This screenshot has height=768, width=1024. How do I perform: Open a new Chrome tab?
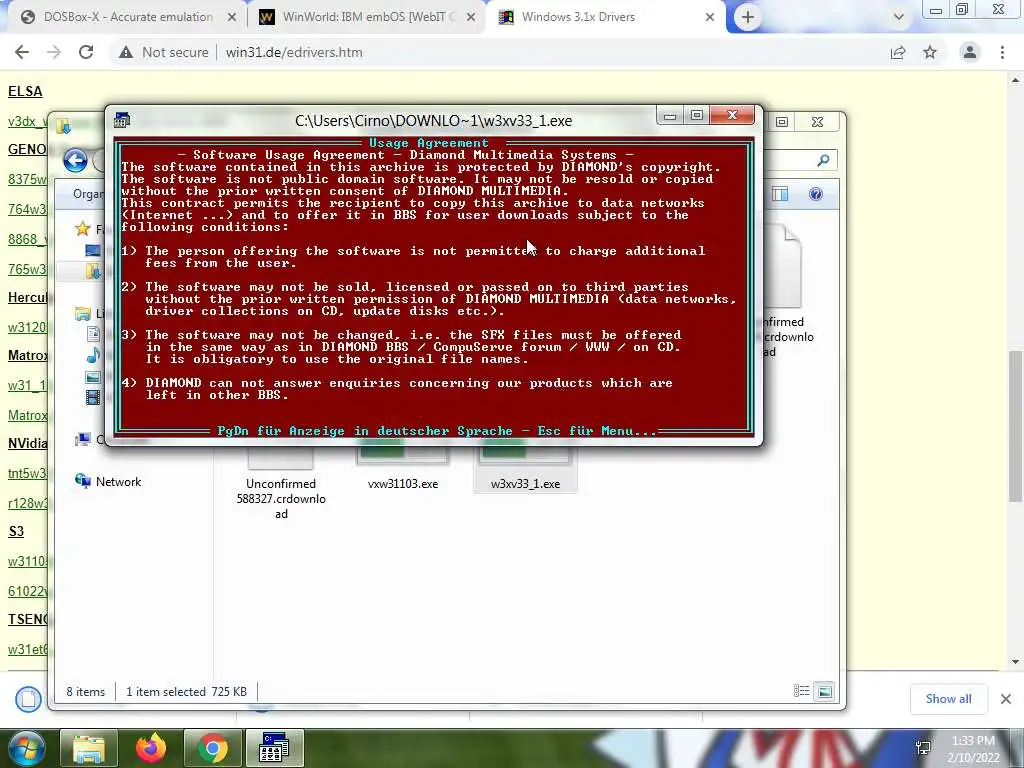point(748,17)
